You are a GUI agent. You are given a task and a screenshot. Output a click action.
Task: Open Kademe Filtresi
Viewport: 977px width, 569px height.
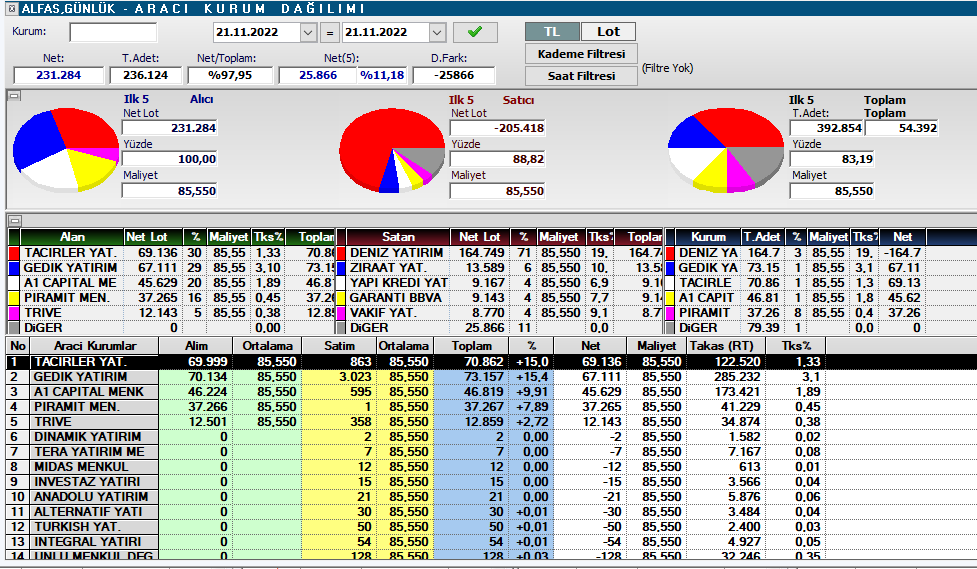[581, 54]
